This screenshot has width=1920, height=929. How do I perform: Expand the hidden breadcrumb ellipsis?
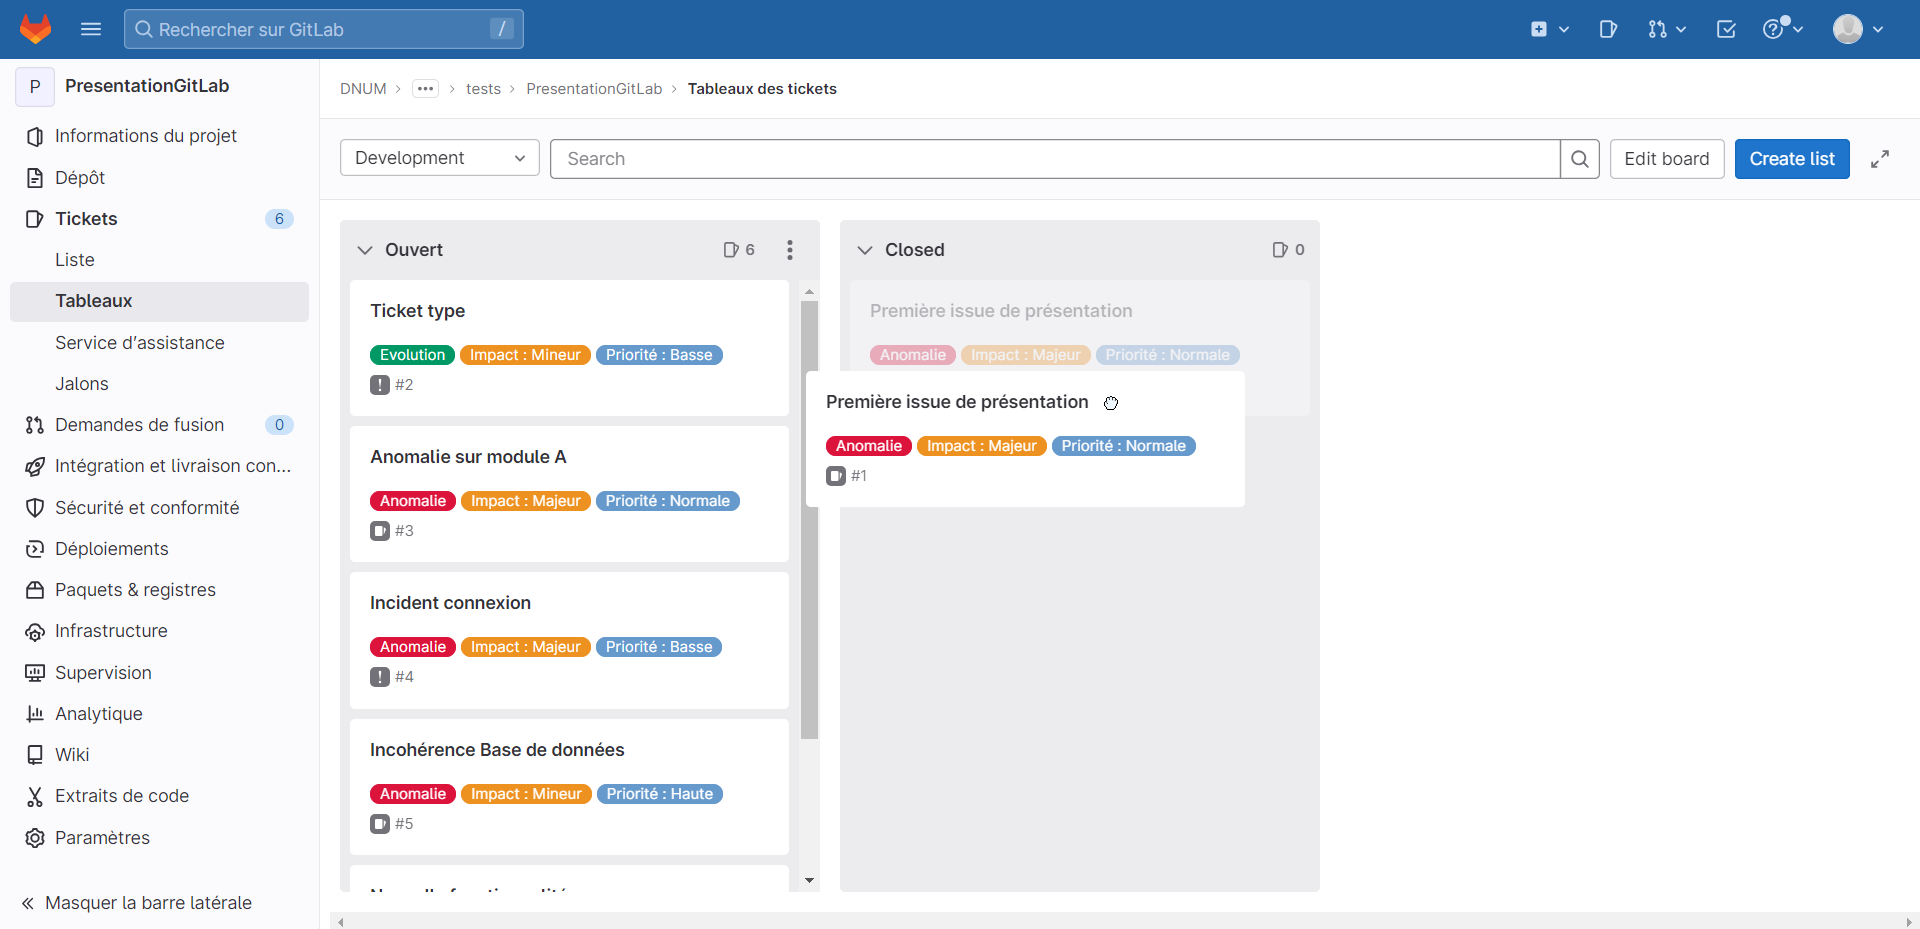tap(425, 89)
